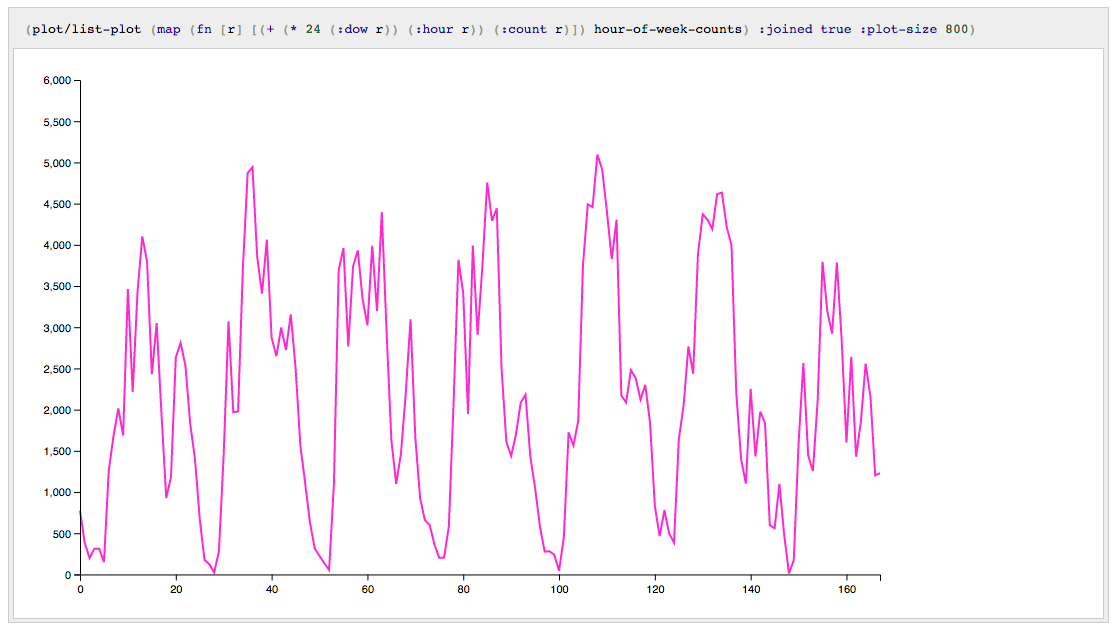Click the plot/list-plot function name in code
This screenshot has height=628, width=1113.
(x=87, y=29)
